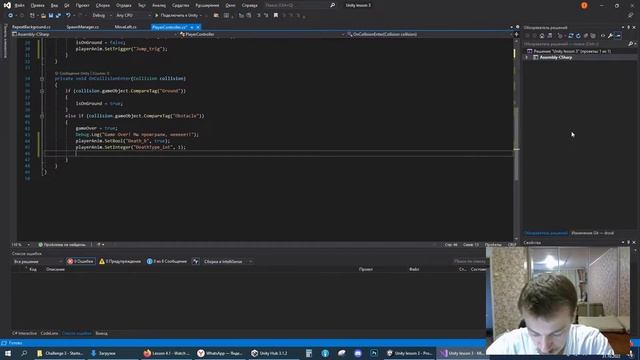Switch to Git changes bottom tab
Viewport: 640px width, 360px height.
pyautogui.click(x=592, y=233)
